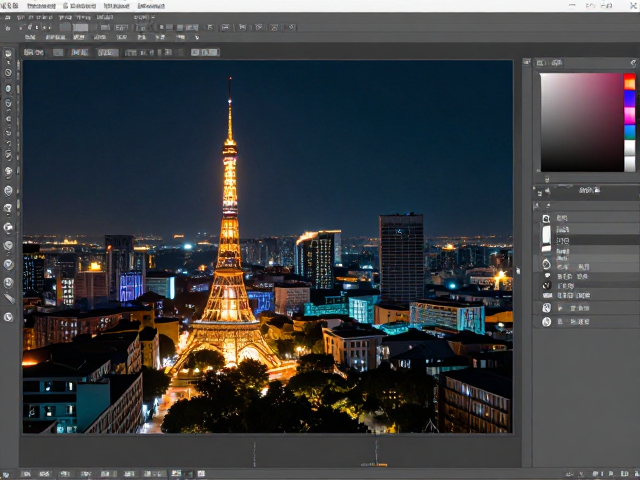The height and width of the screenshot is (480, 640).
Task: Open the menu icon at the color panel's corner
Action: [x=633, y=63]
